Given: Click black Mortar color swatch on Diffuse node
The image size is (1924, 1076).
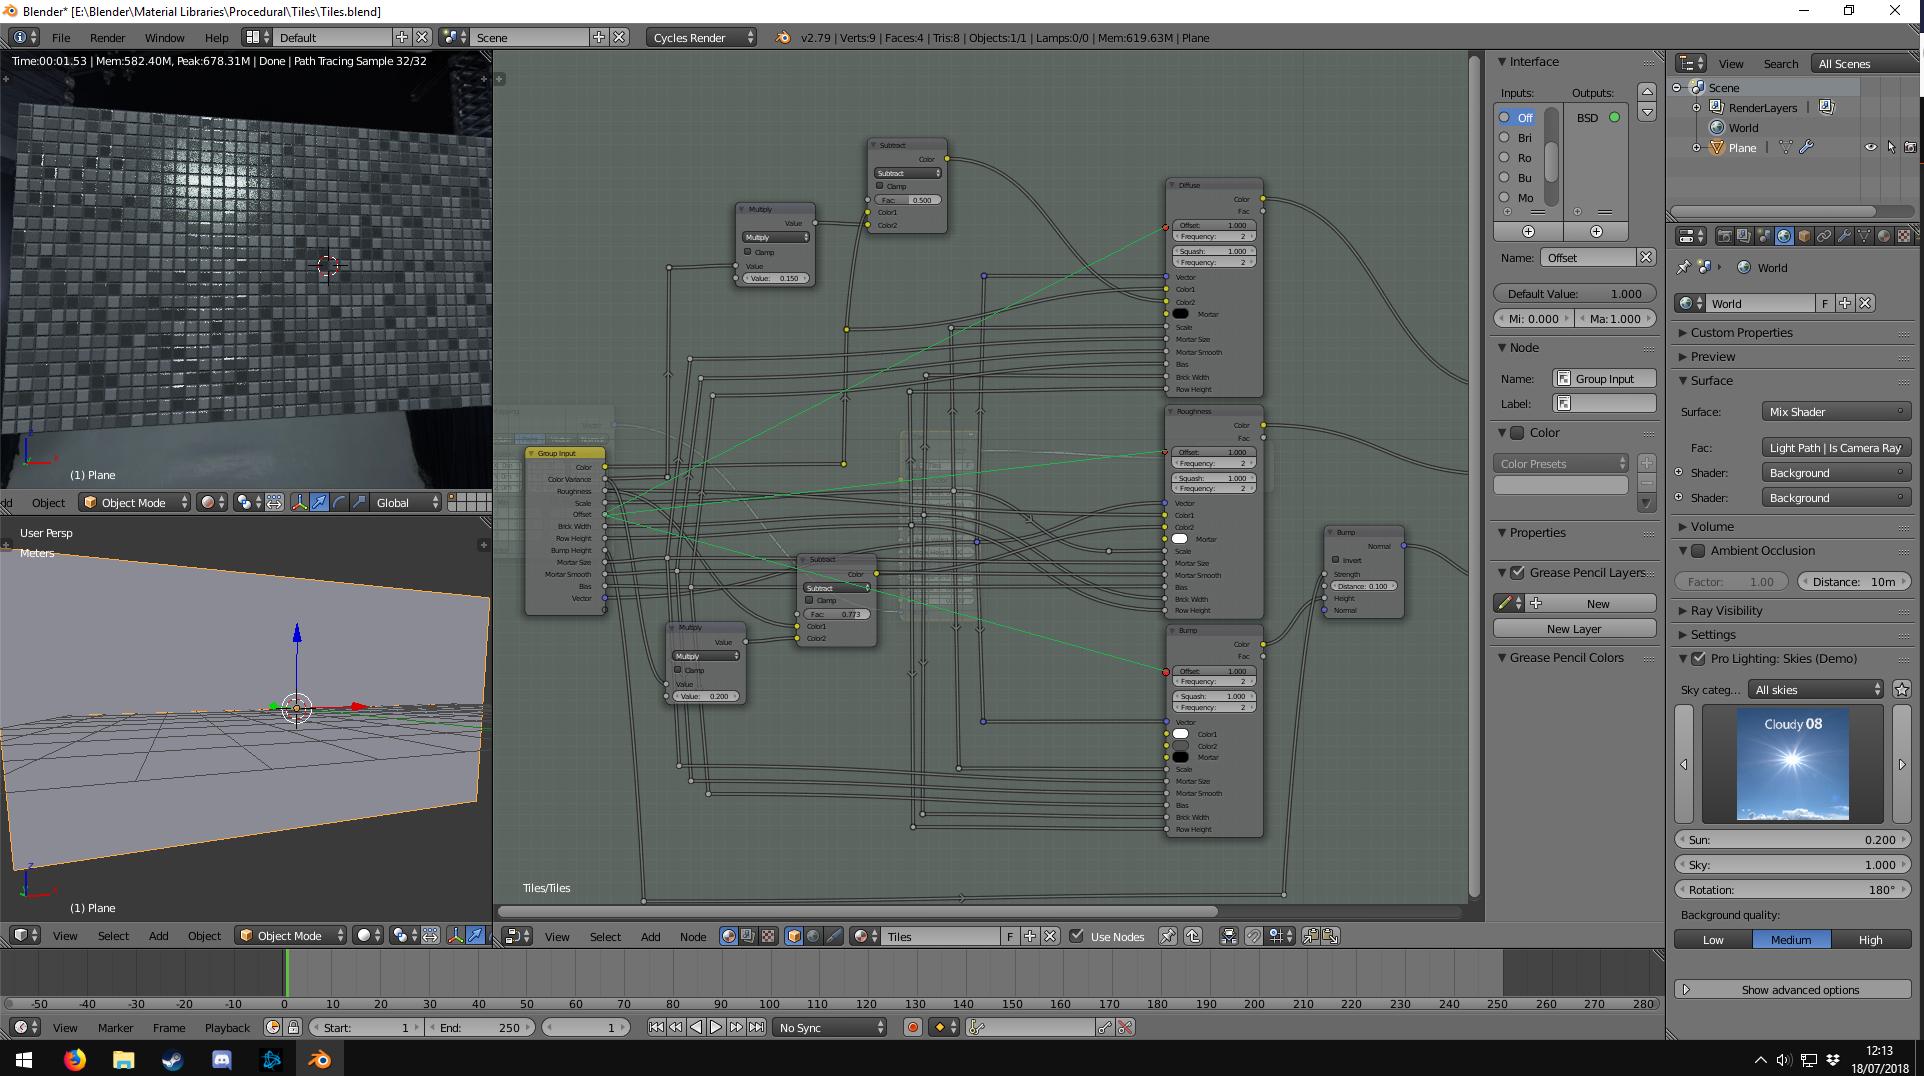Looking at the screenshot, I should [1181, 314].
